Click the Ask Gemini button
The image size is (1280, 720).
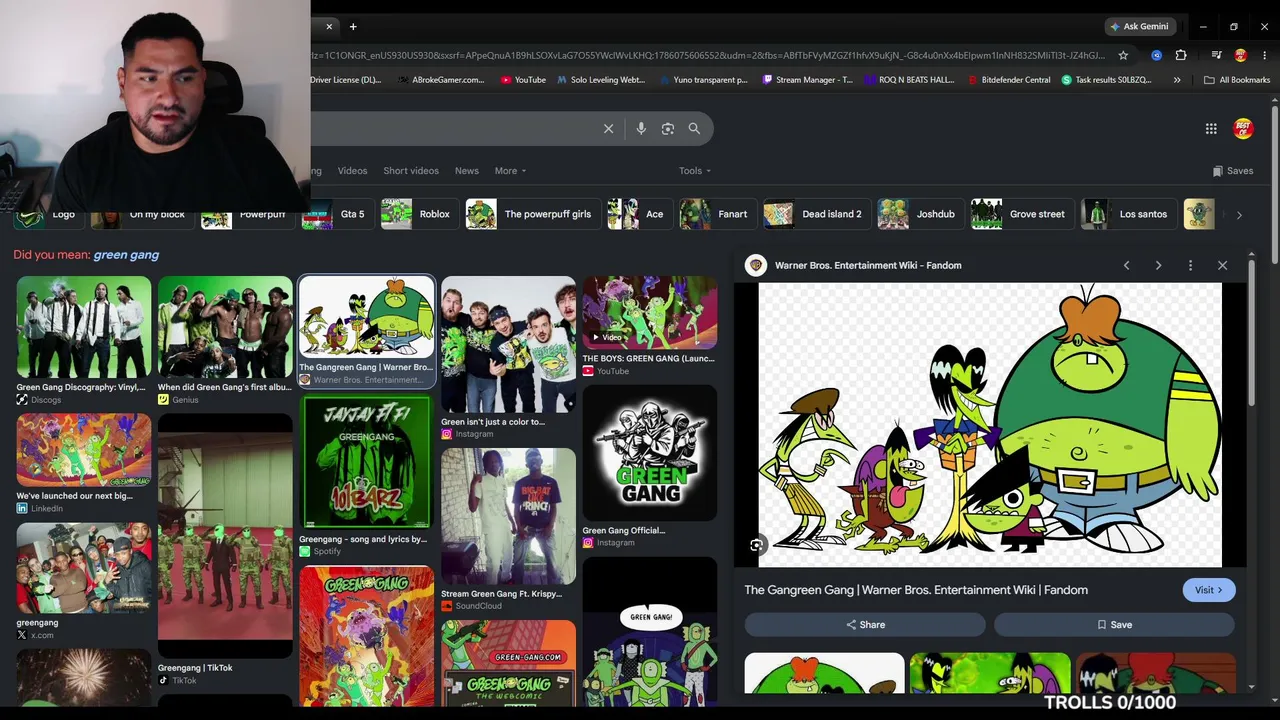click(1139, 26)
